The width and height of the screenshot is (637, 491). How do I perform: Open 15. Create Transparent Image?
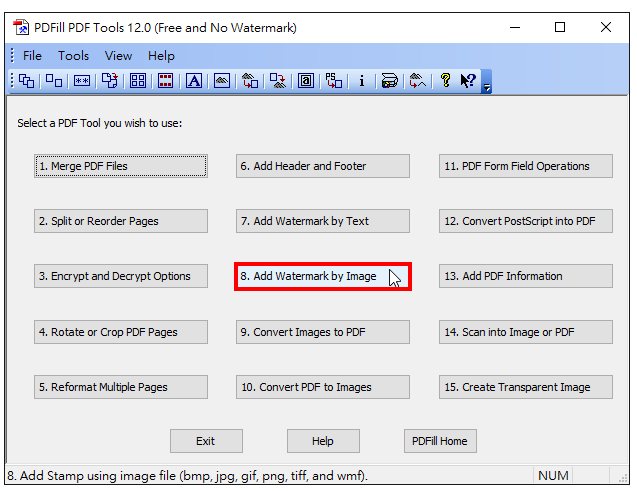pyautogui.click(x=526, y=387)
